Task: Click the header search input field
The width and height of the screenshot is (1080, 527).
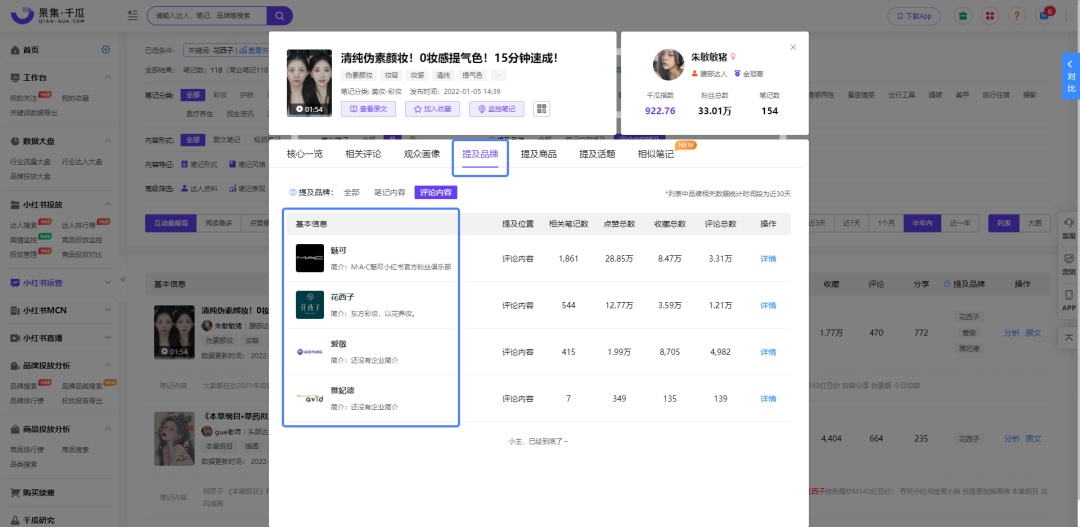Action: coord(209,15)
